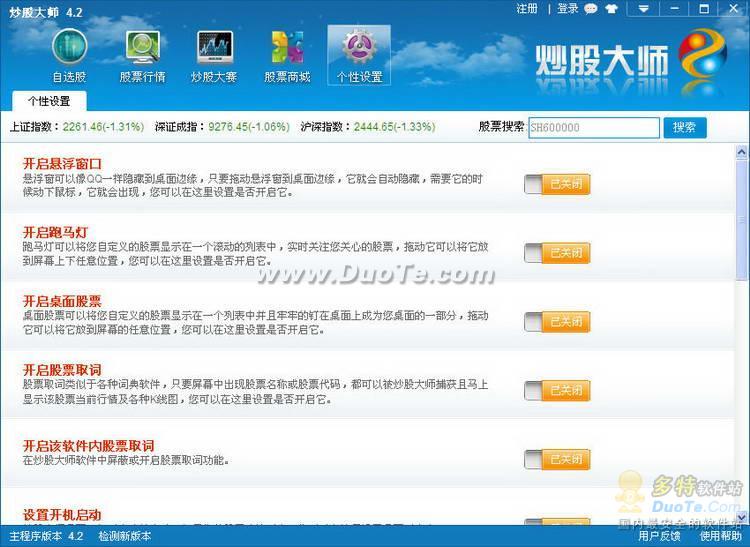
Task: Go to 炒股大赛 contest page
Action: tap(214, 56)
